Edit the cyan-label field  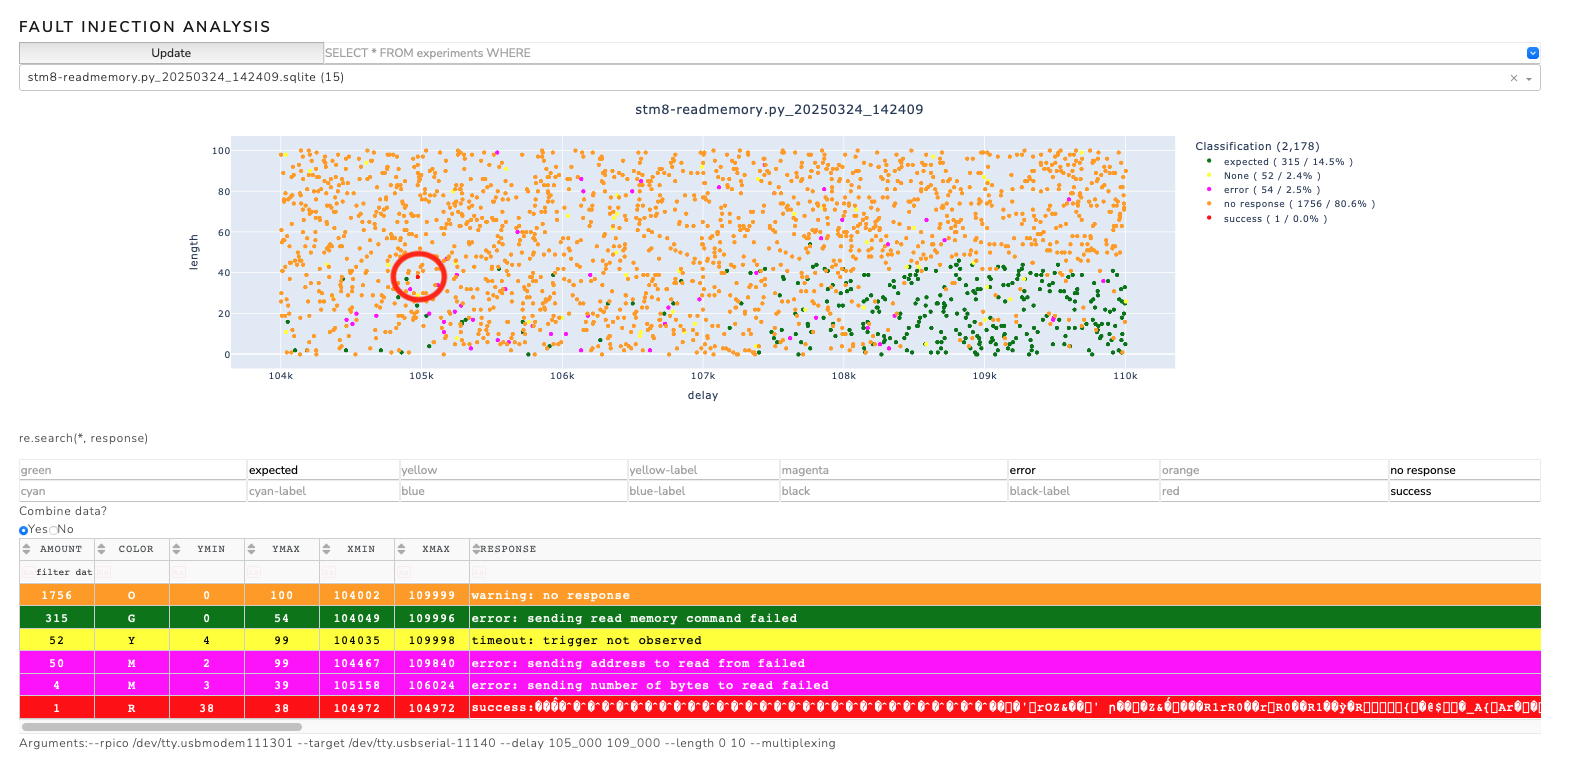(x=323, y=491)
